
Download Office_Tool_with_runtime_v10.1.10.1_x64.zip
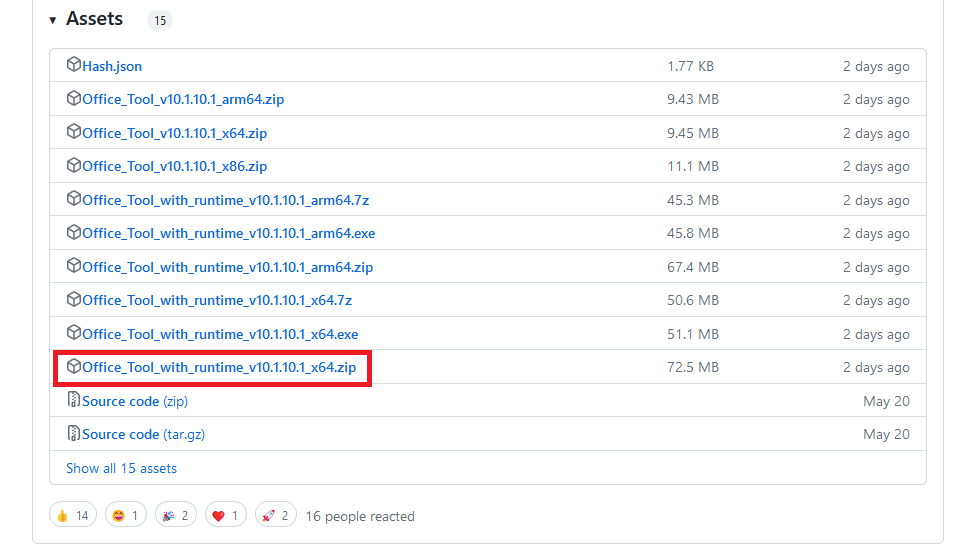[x=219, y=367]
